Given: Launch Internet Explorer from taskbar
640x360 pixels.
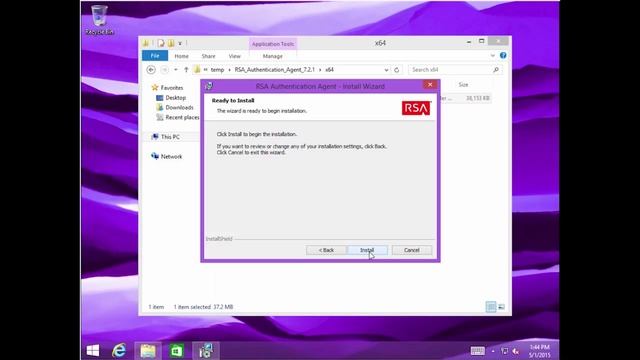Looking at the screenshot, I should pos(119,350).
